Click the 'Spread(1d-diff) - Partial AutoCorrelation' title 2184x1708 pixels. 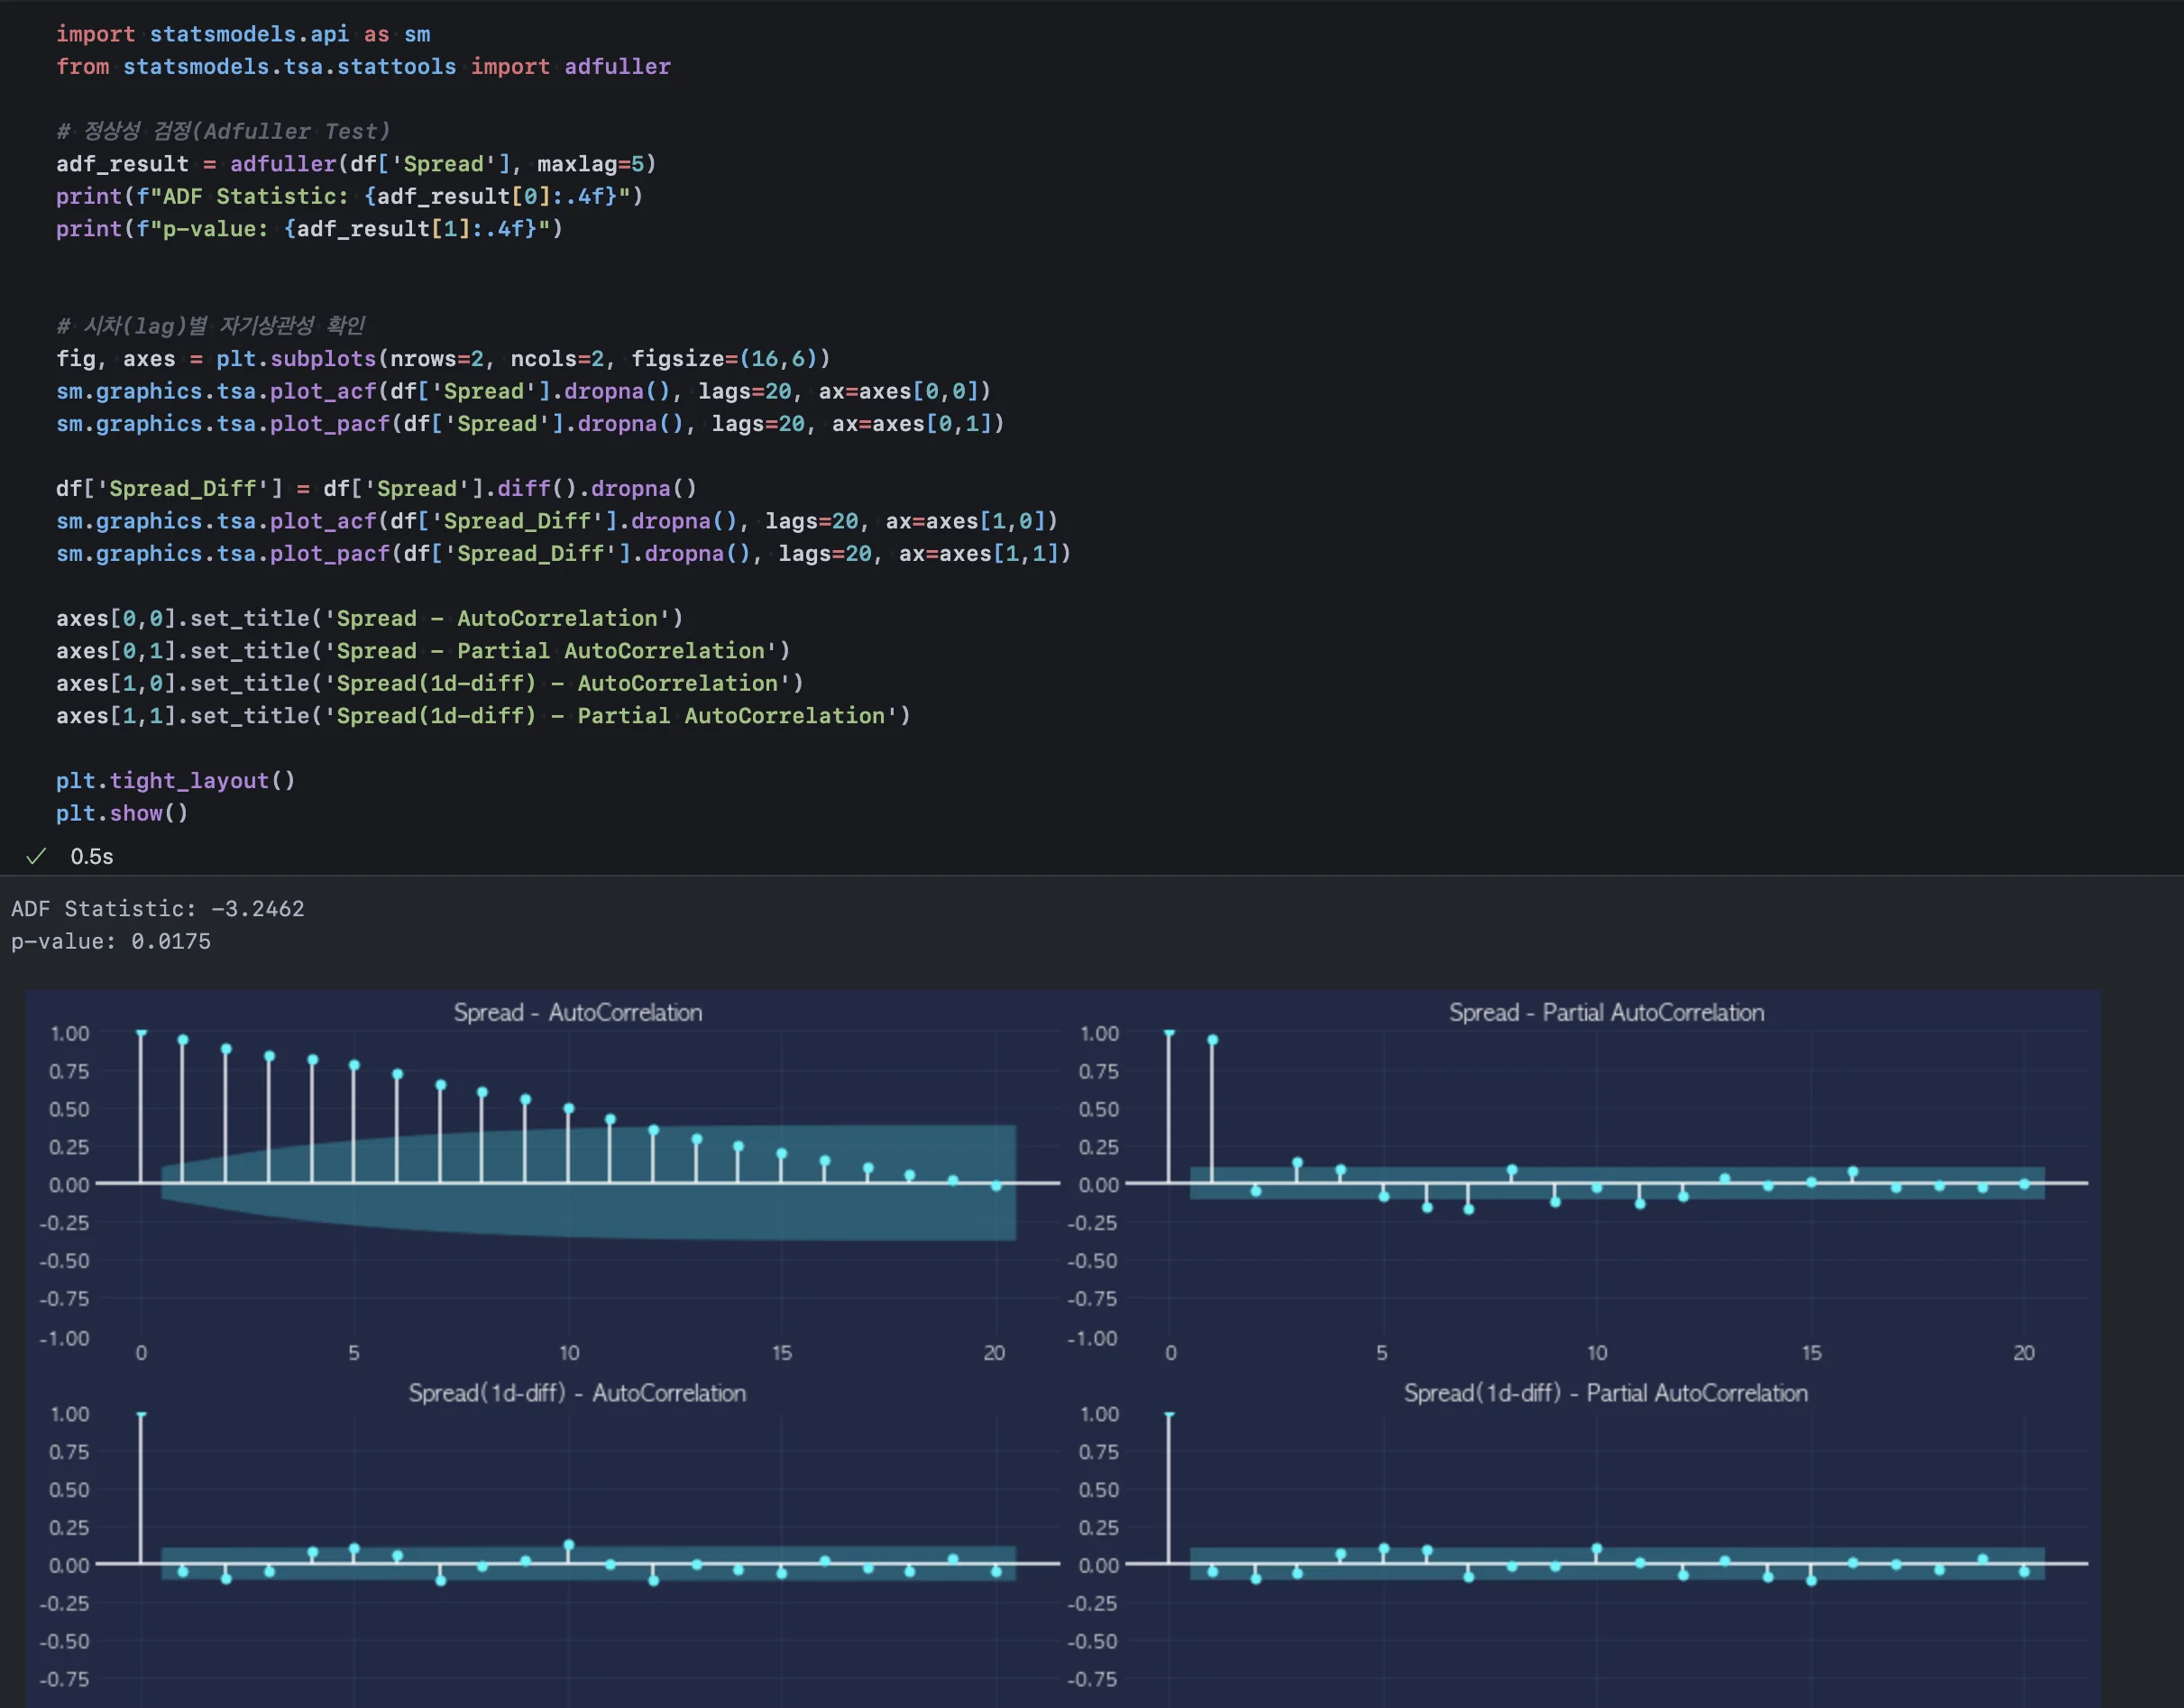pos(1606,1392)
